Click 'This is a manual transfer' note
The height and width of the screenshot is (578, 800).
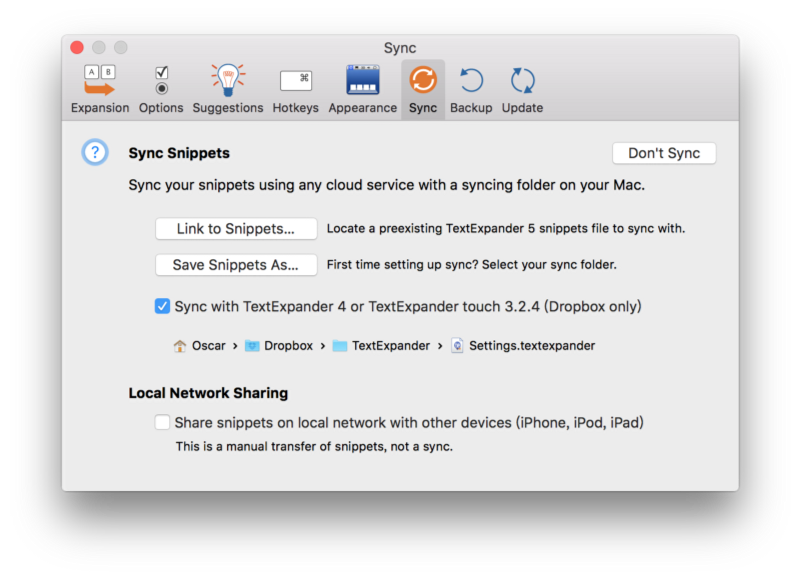[314, 446]
